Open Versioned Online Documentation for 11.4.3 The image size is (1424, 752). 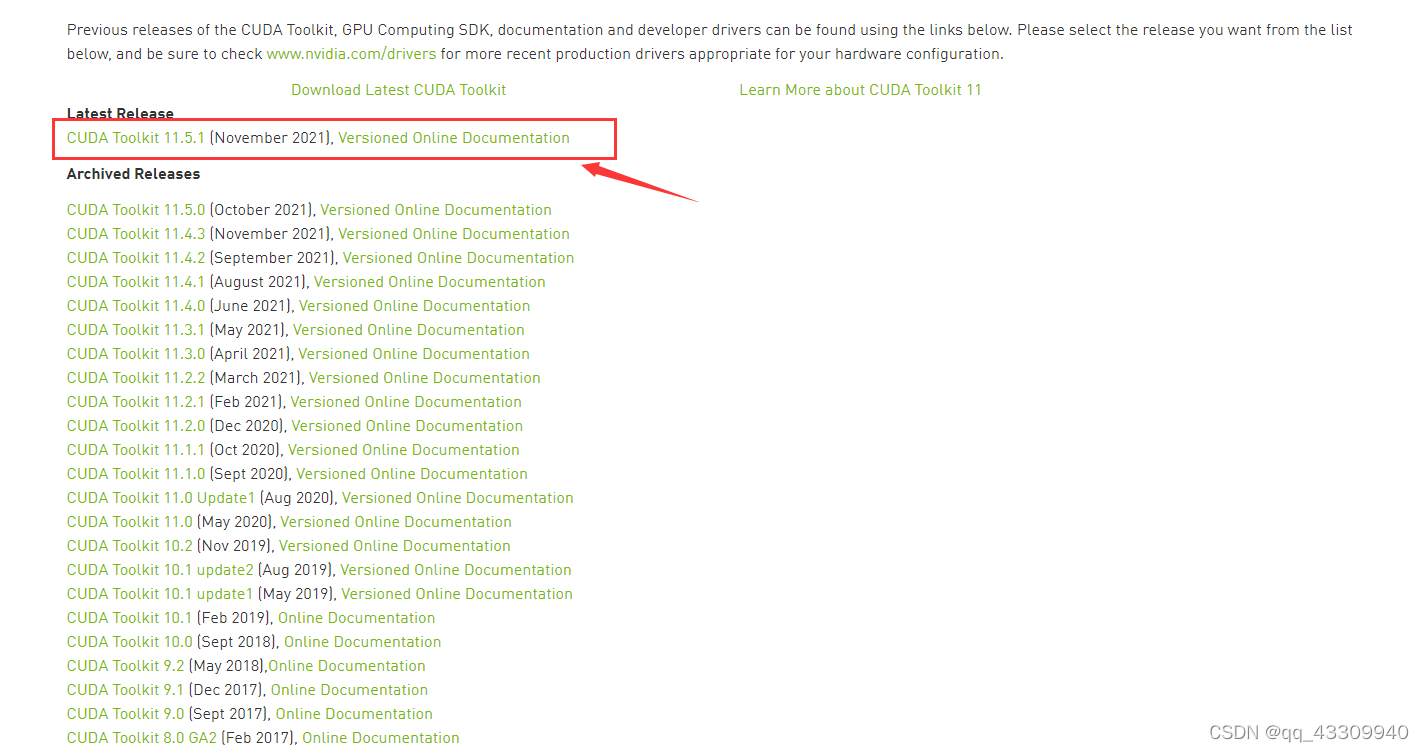click(454, 234)
